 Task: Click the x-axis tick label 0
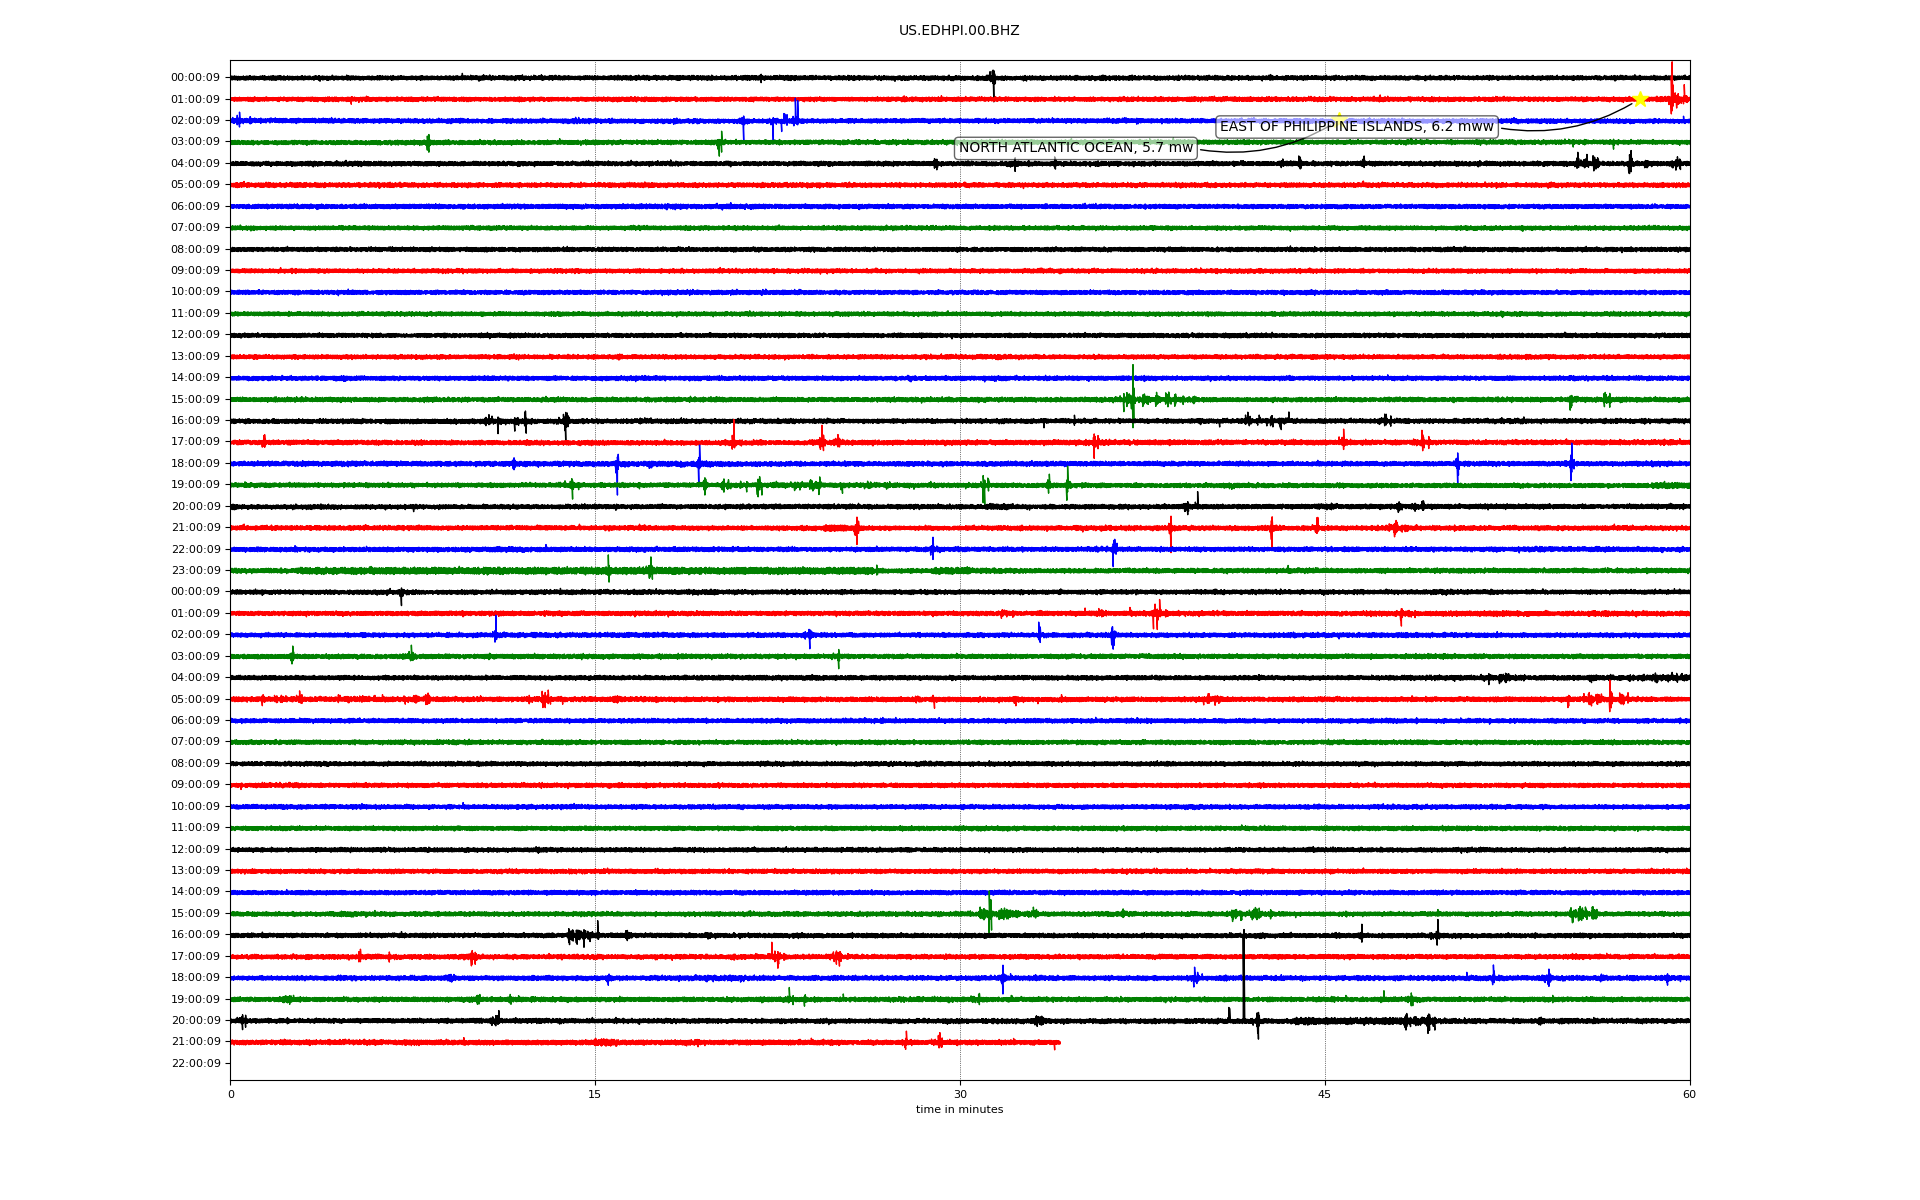point(231,1094)
